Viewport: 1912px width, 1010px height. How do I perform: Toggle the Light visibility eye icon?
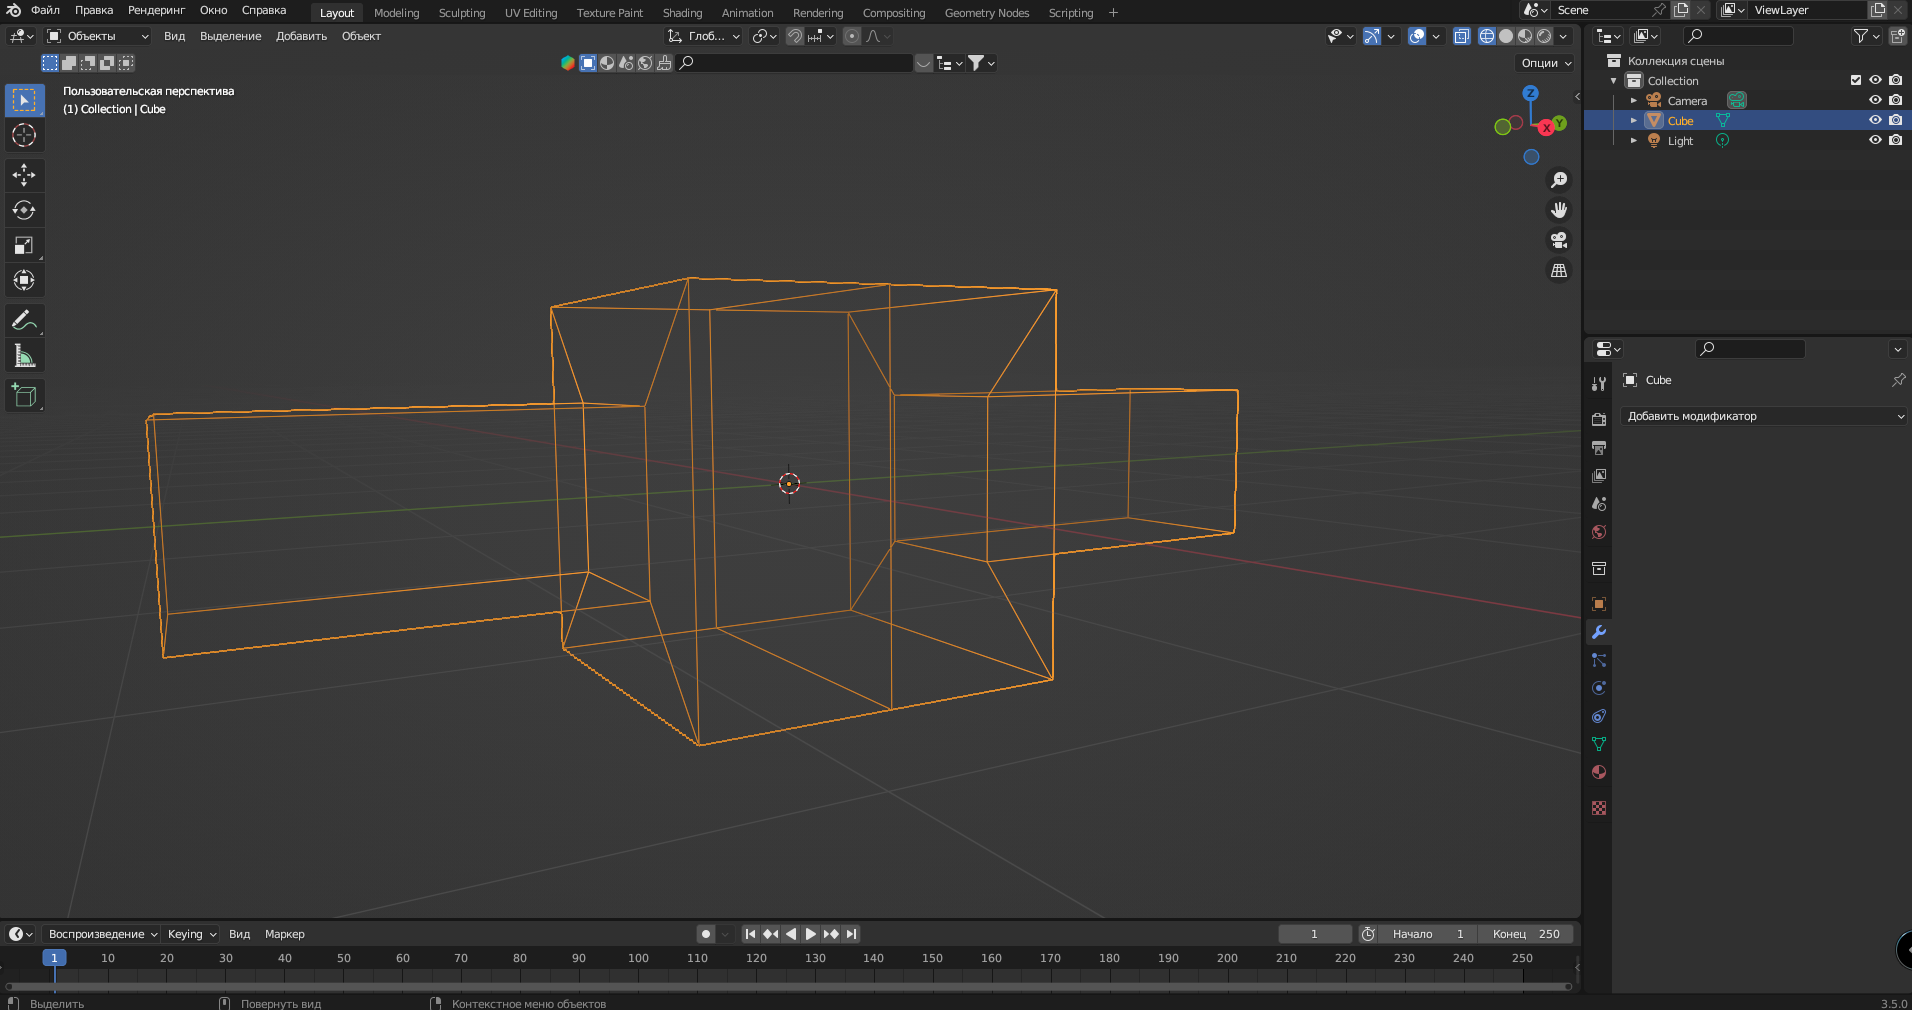pyautogui.click(x=1875, y=140)
